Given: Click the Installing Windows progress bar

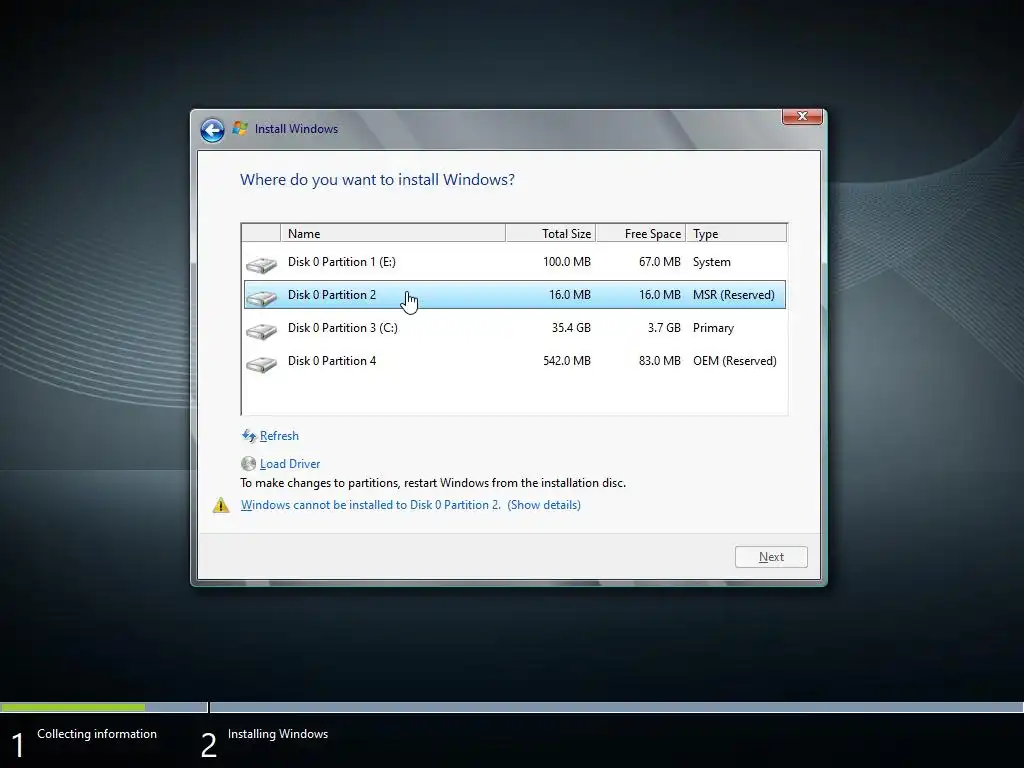Looking at the screenshot, I should tap(616, 707).
